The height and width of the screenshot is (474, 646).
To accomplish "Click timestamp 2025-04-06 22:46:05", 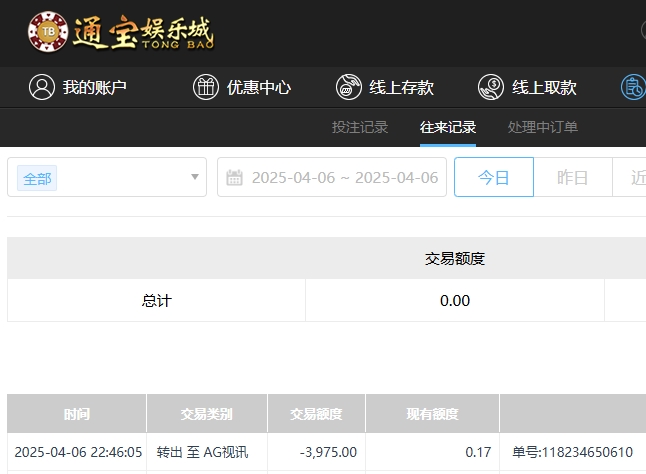I will click(78, 452).
